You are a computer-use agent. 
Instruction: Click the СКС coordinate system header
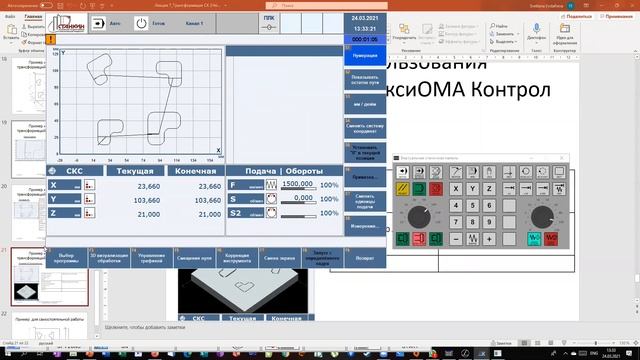pos(75,171)
